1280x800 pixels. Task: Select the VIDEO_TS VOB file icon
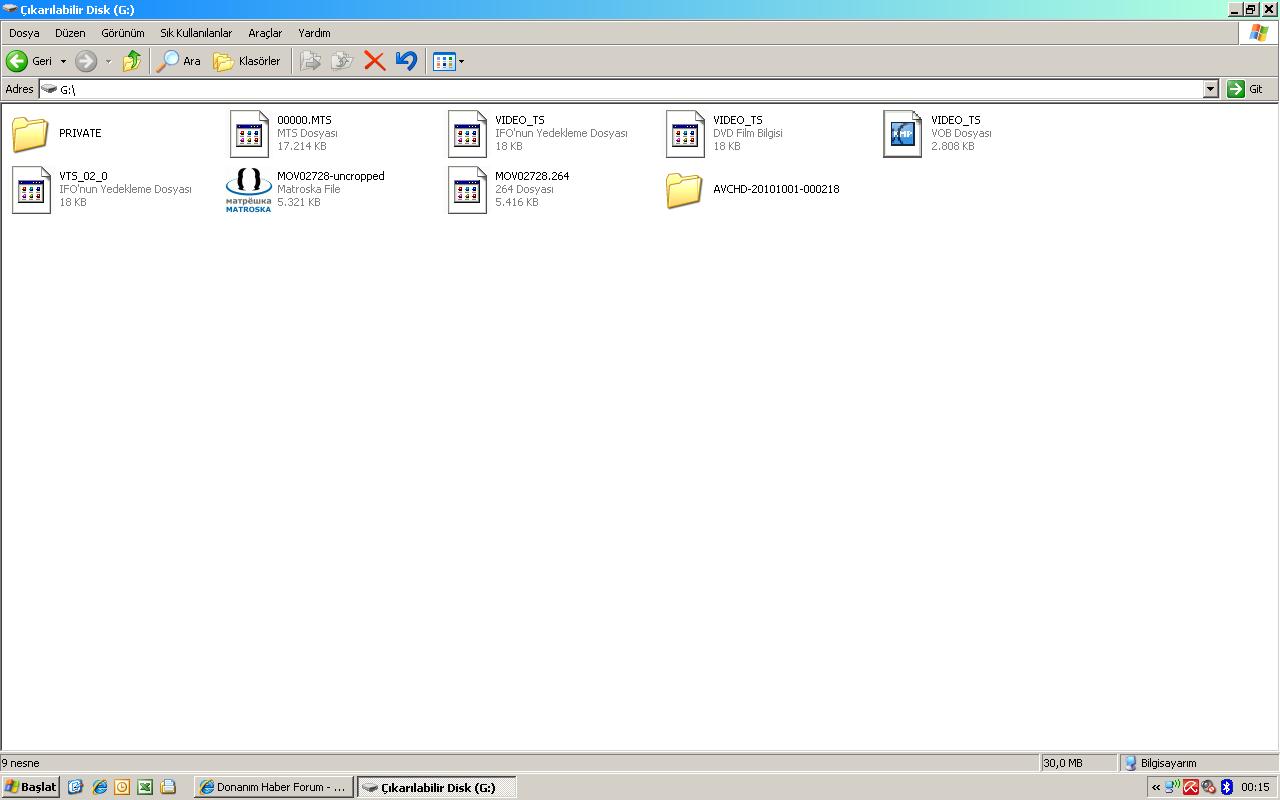click(902, 133)
